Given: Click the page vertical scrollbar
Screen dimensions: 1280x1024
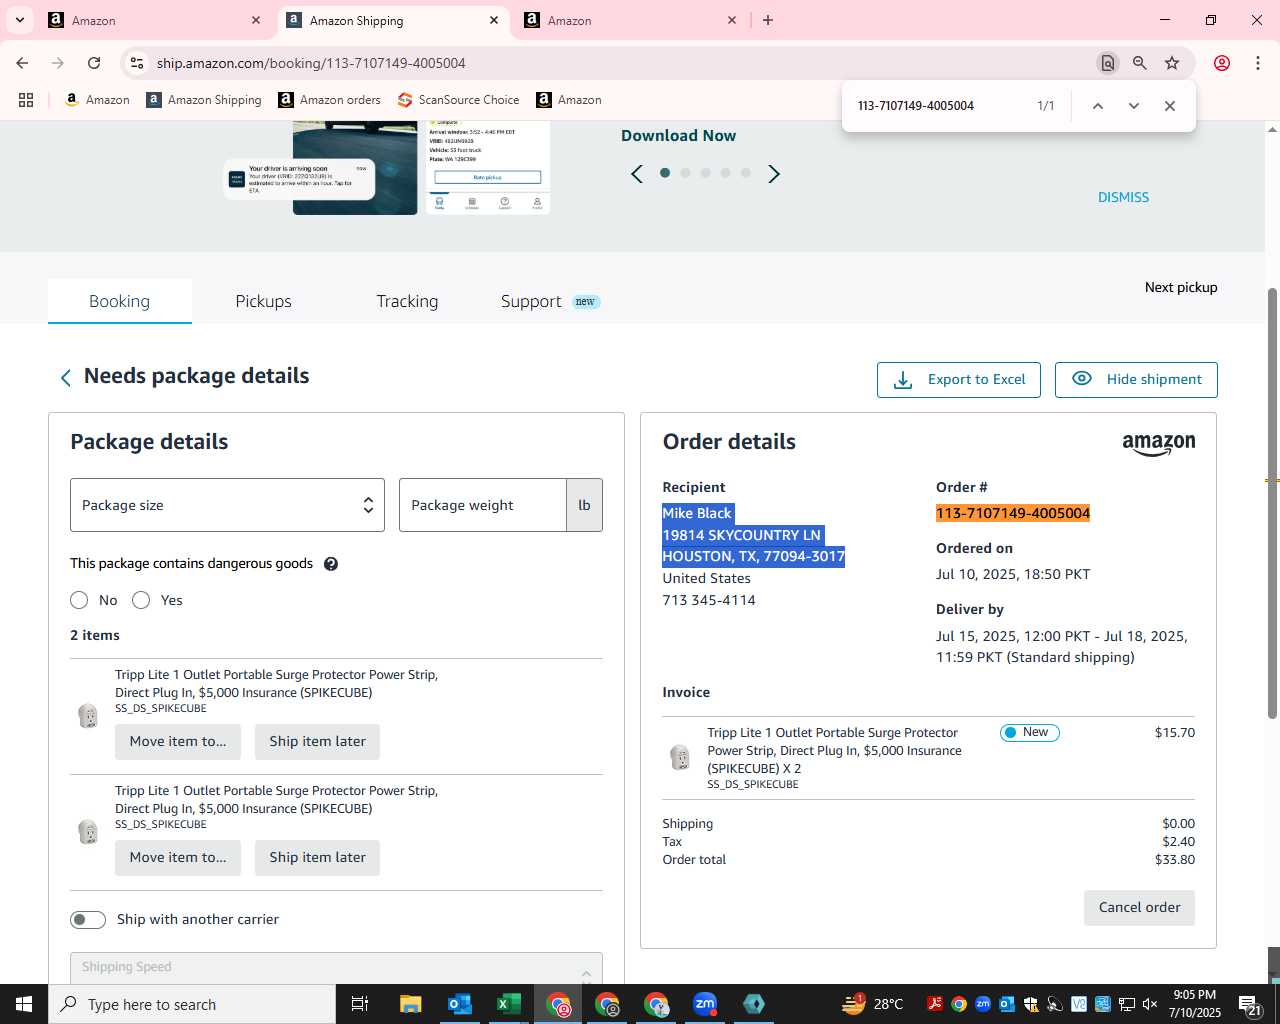Looking at the screenshot, I should tap(1272, 503).
